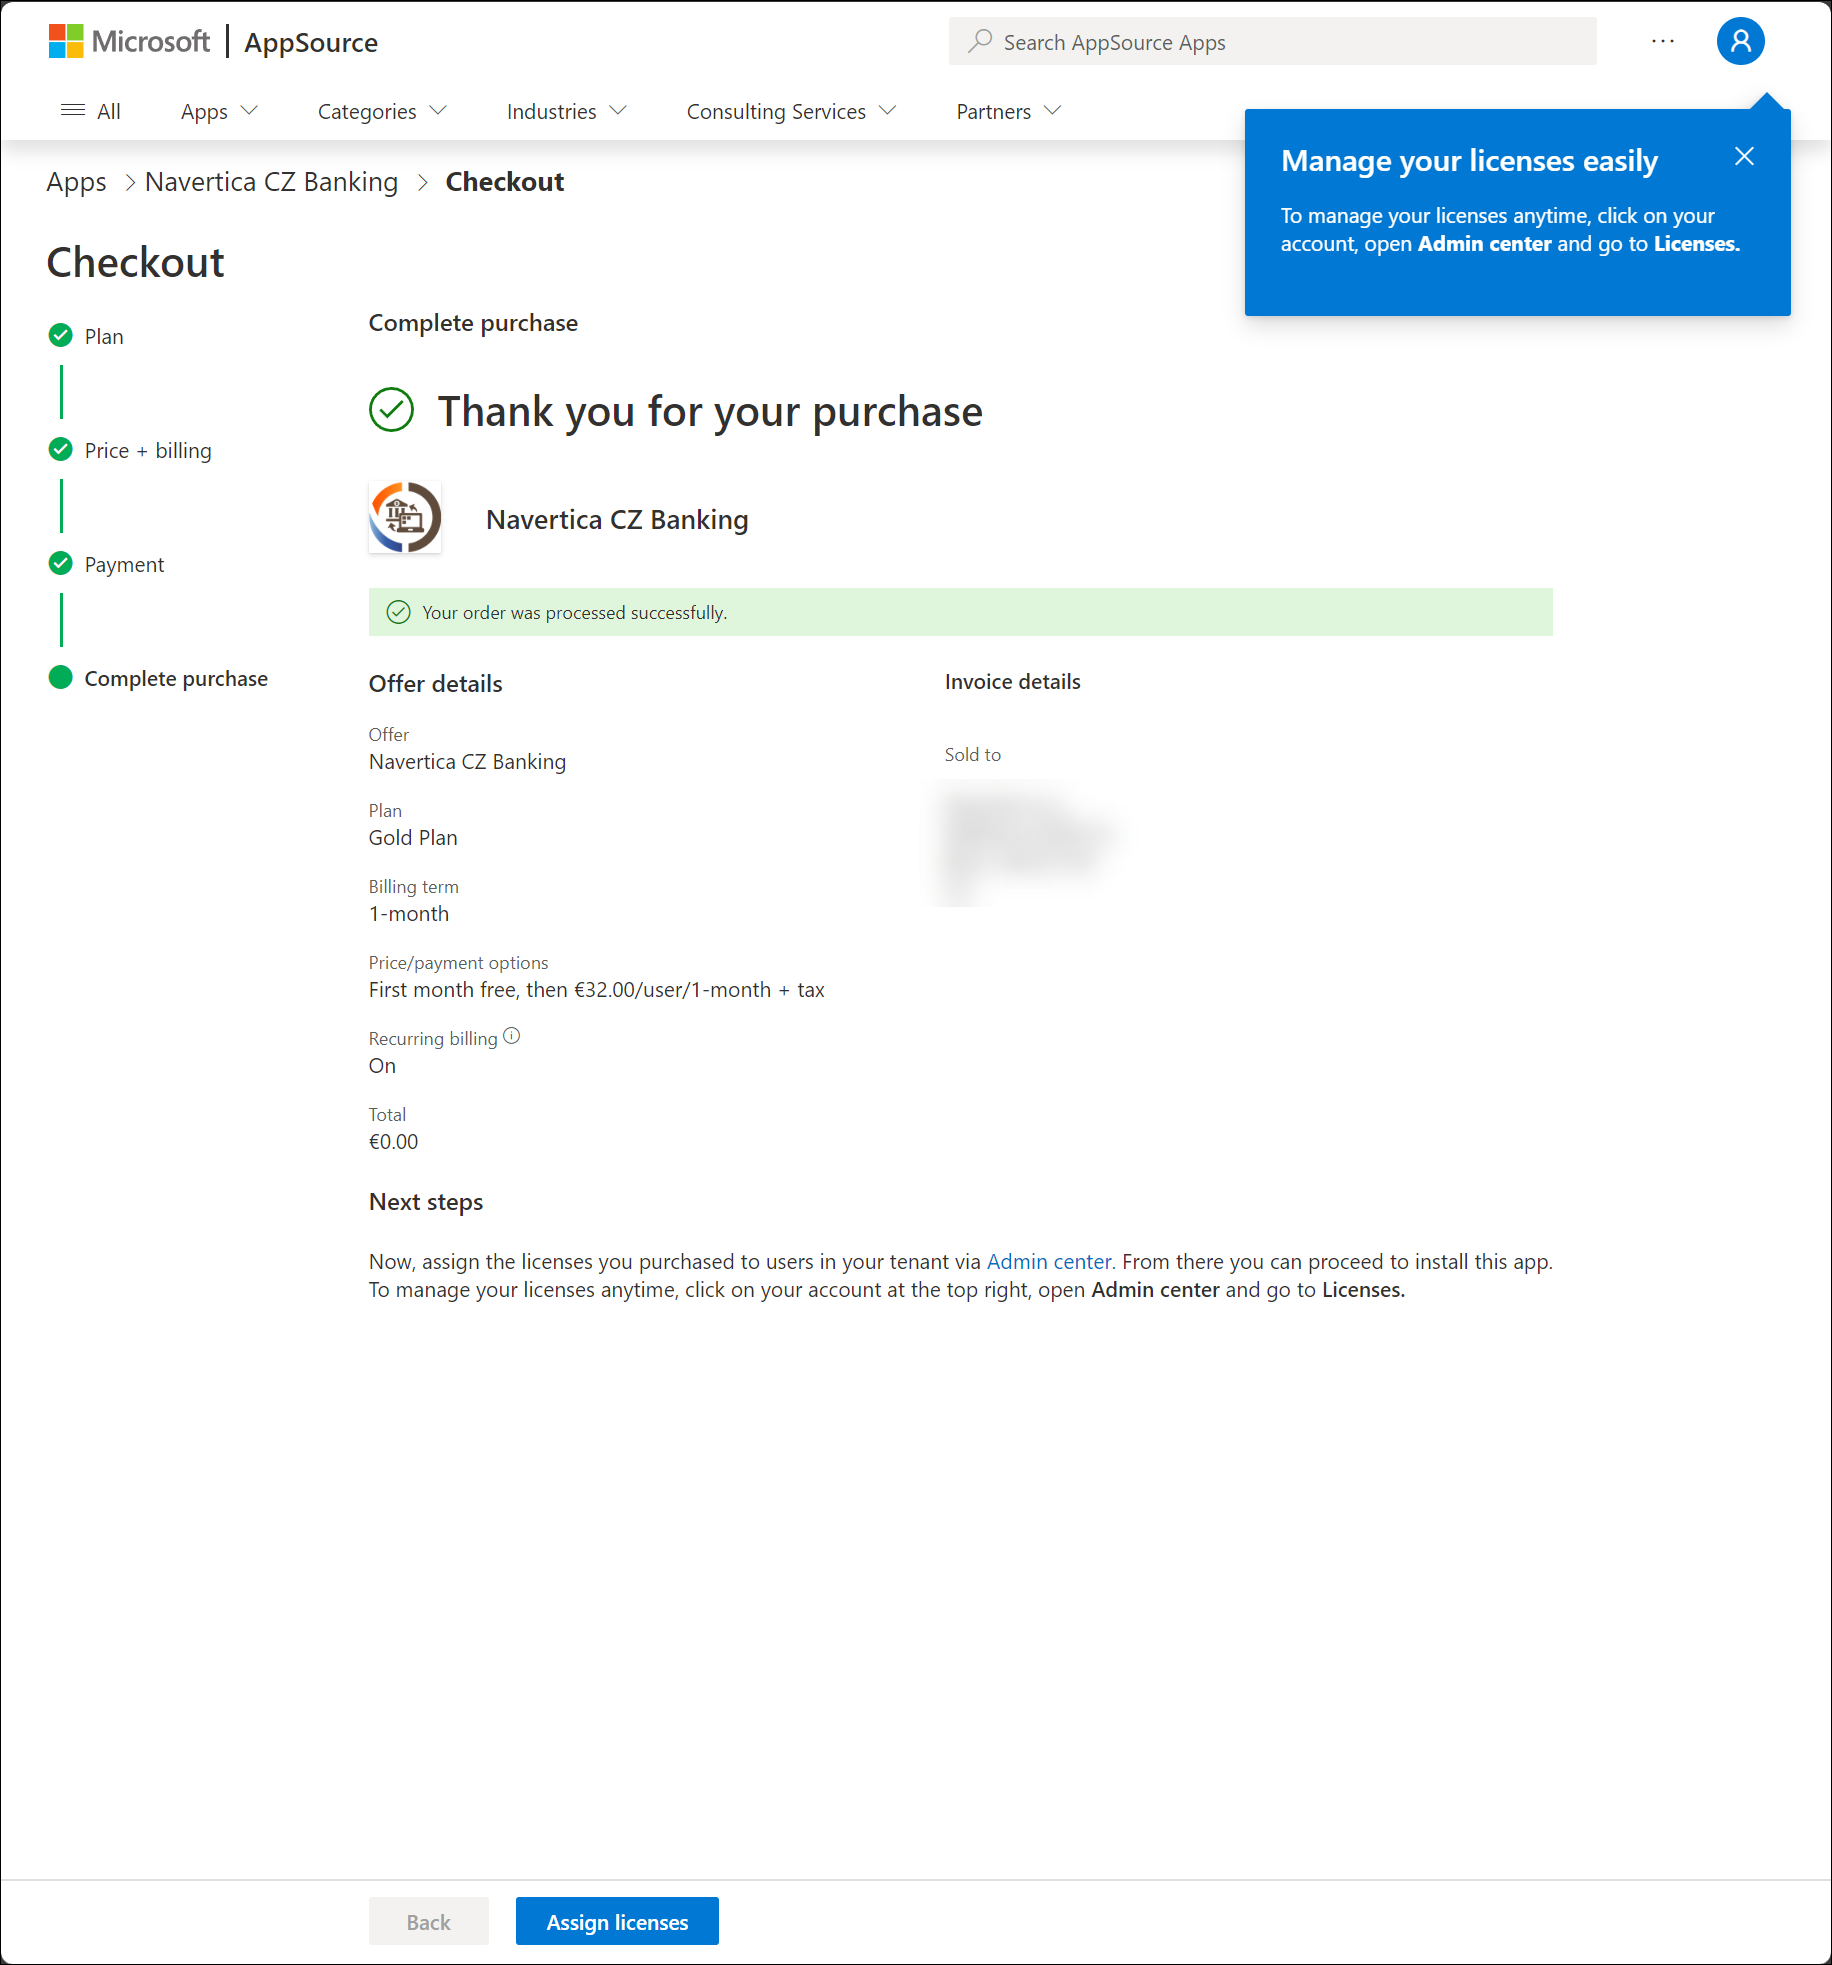
Task: Click the 'Invoice details' heading
Action: coord(1013,682)
